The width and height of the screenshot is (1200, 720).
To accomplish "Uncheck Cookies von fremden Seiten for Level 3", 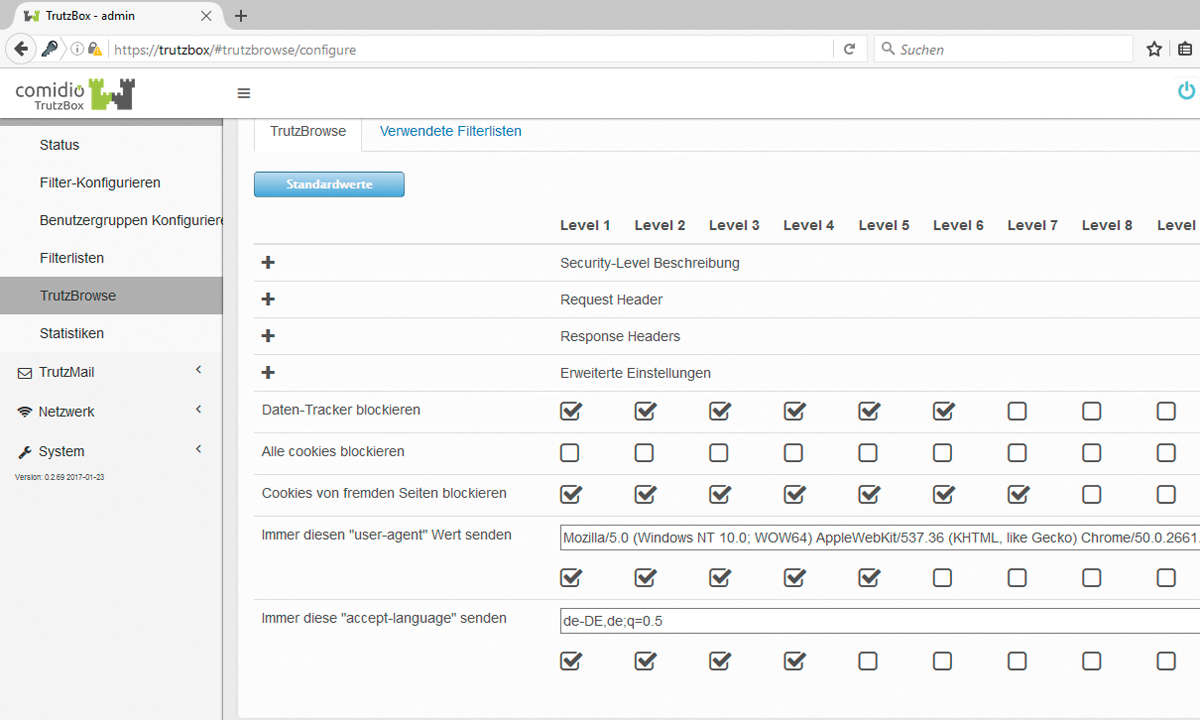I will point(719,494).
